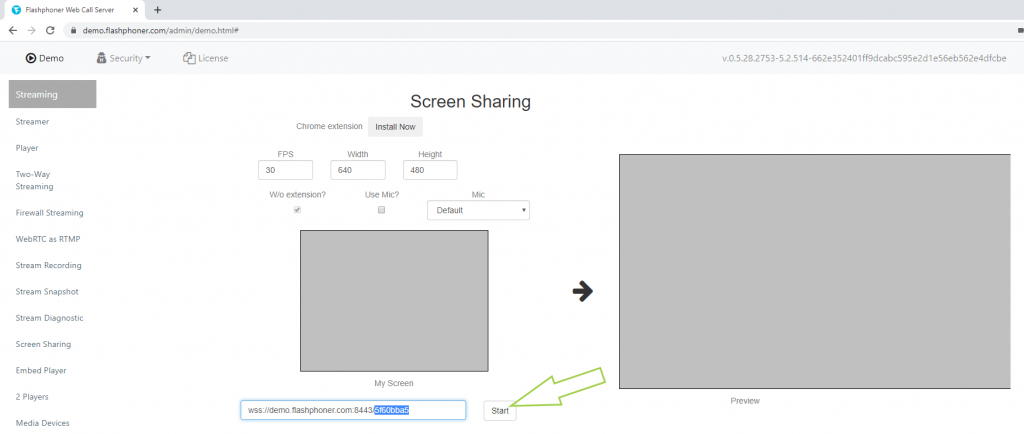Open Embed Player demo

click(41, 370)
